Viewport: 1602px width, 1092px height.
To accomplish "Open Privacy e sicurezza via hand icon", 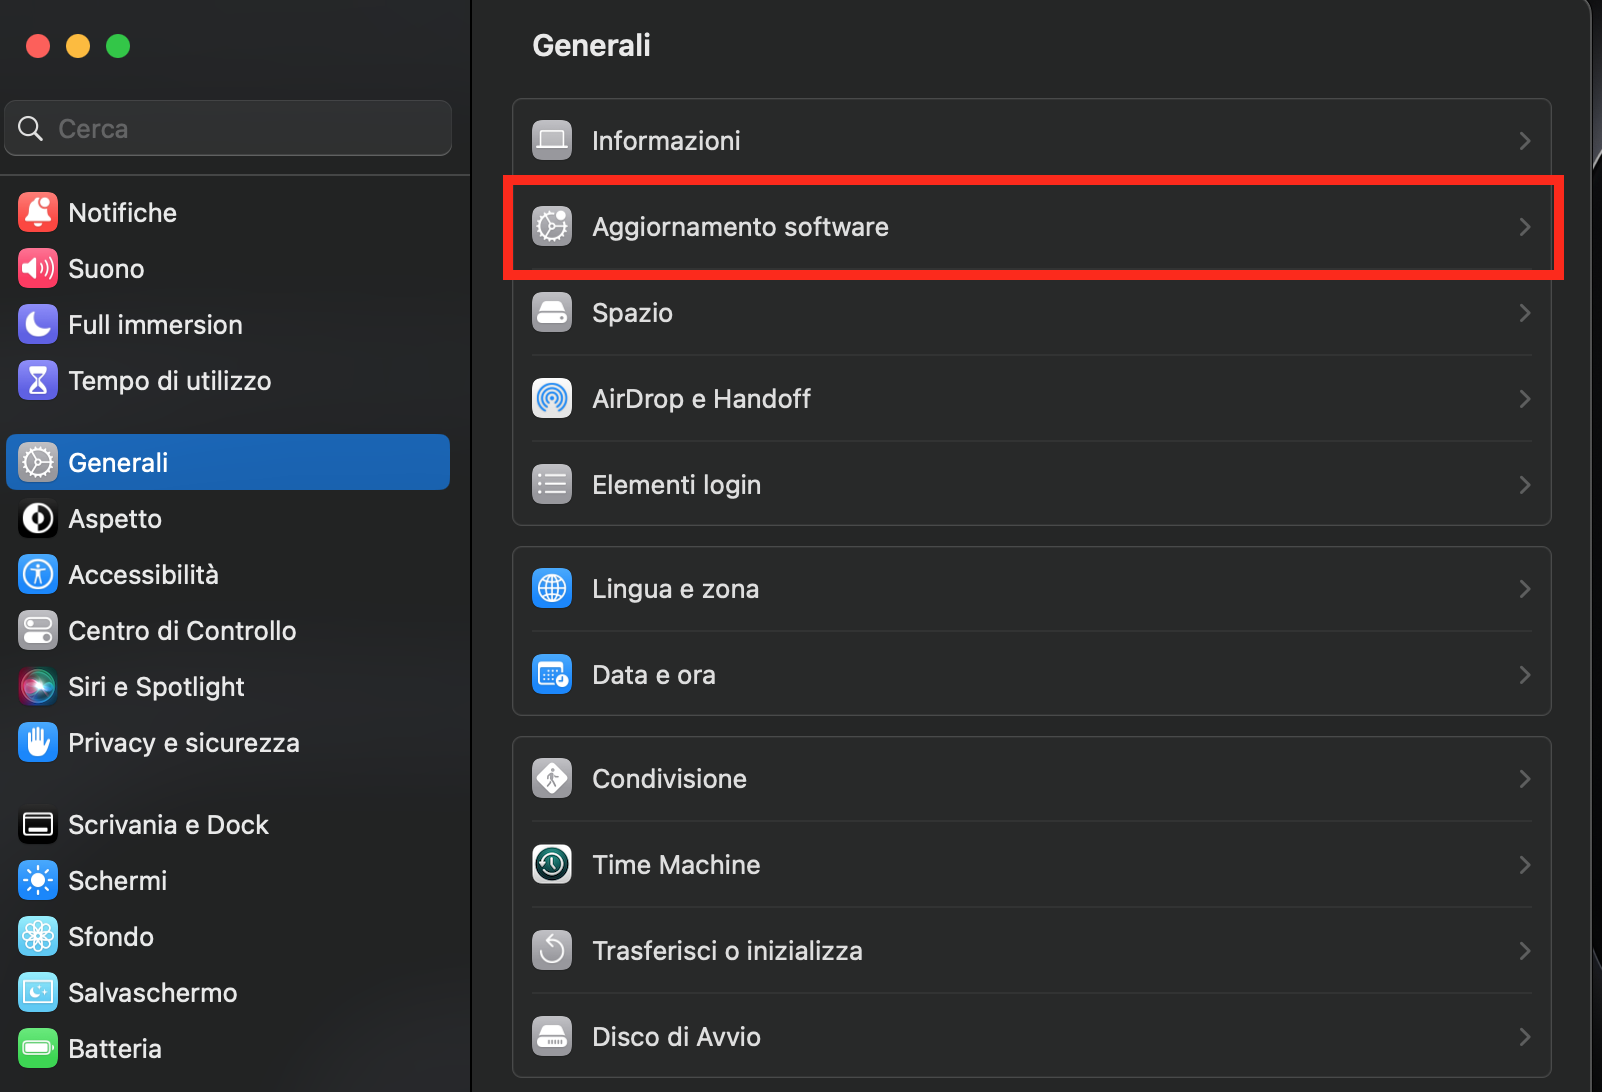I will pos(37,742).
